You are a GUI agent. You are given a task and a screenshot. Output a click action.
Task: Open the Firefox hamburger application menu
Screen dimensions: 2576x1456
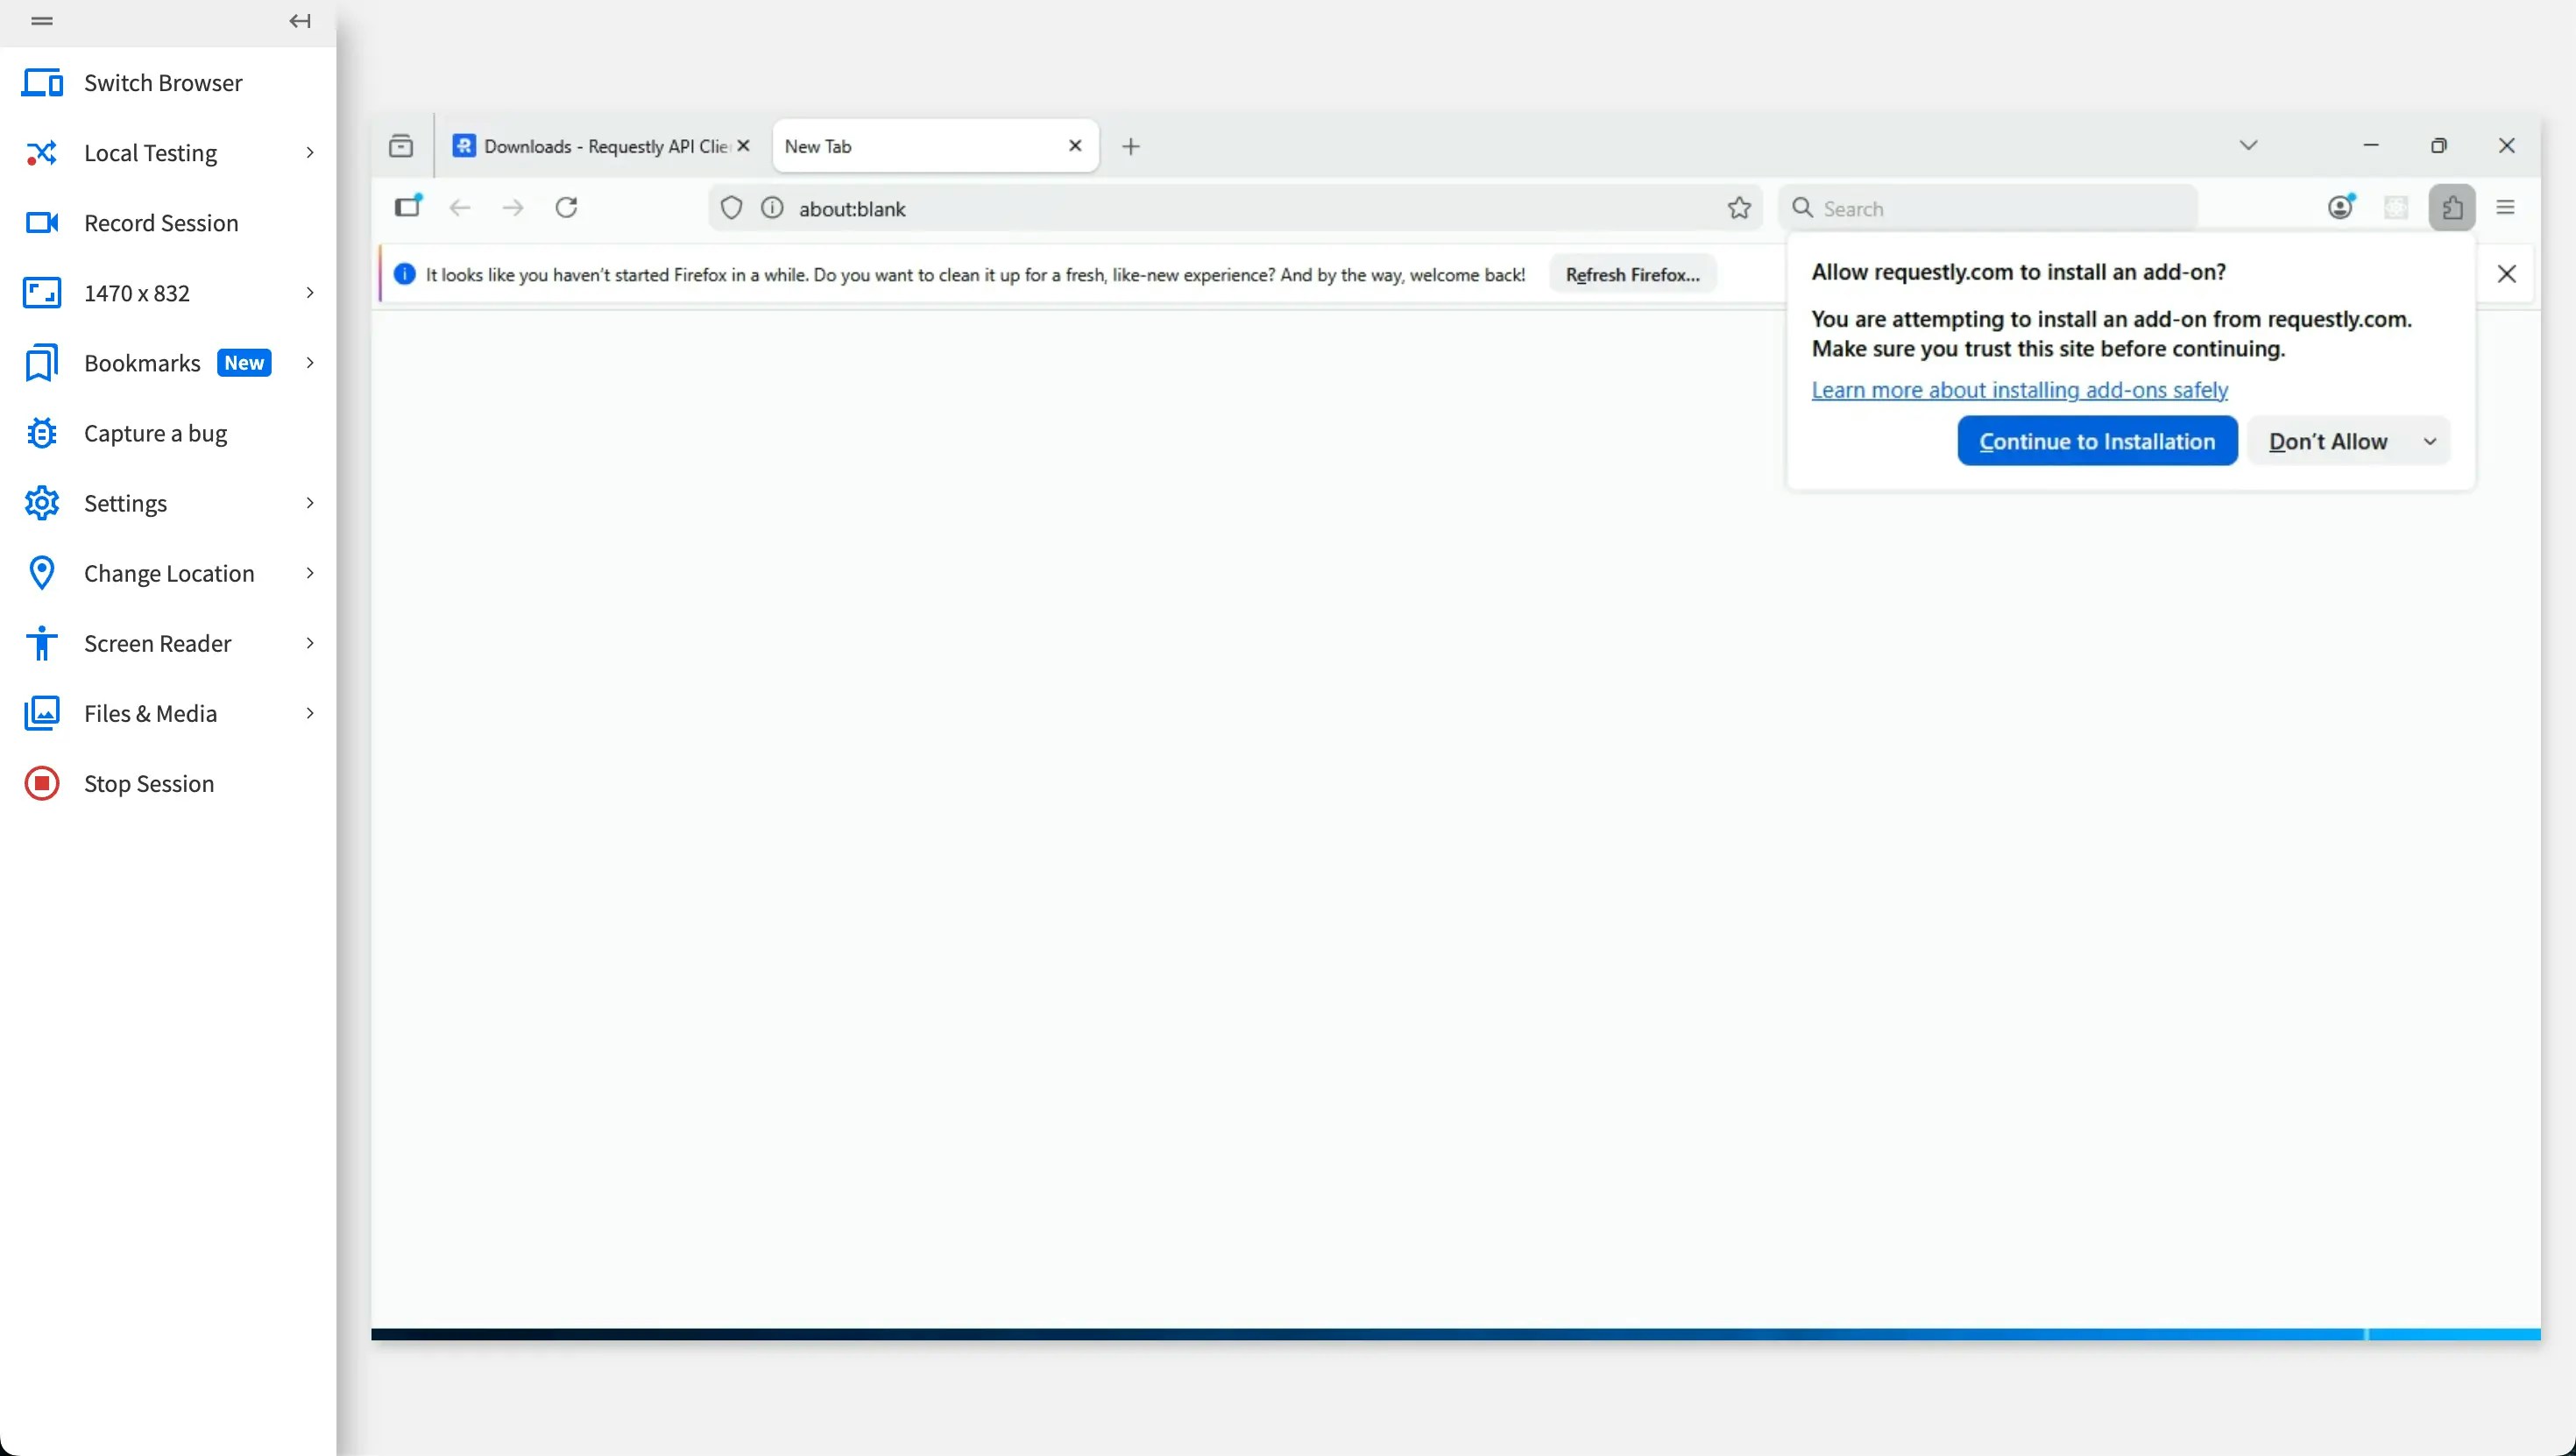2506,207
